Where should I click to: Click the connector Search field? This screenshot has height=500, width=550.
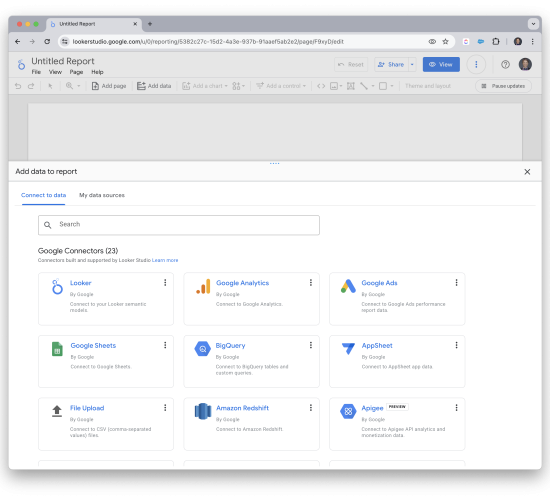tap(179, 225)
